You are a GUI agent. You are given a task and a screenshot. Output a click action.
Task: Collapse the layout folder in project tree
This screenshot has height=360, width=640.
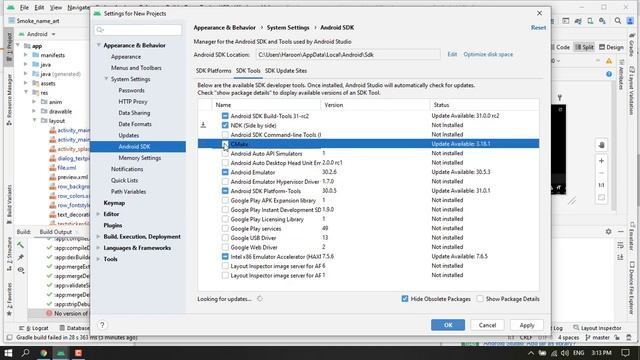point(34,121)
